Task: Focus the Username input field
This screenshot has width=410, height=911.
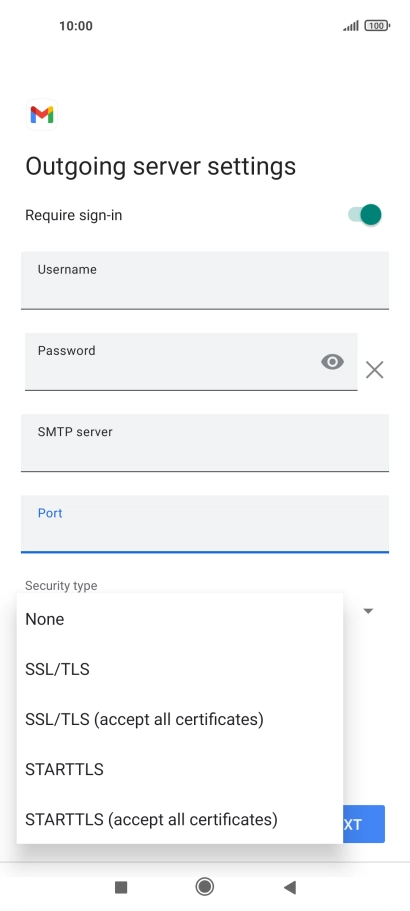Action: pos(205,280)
